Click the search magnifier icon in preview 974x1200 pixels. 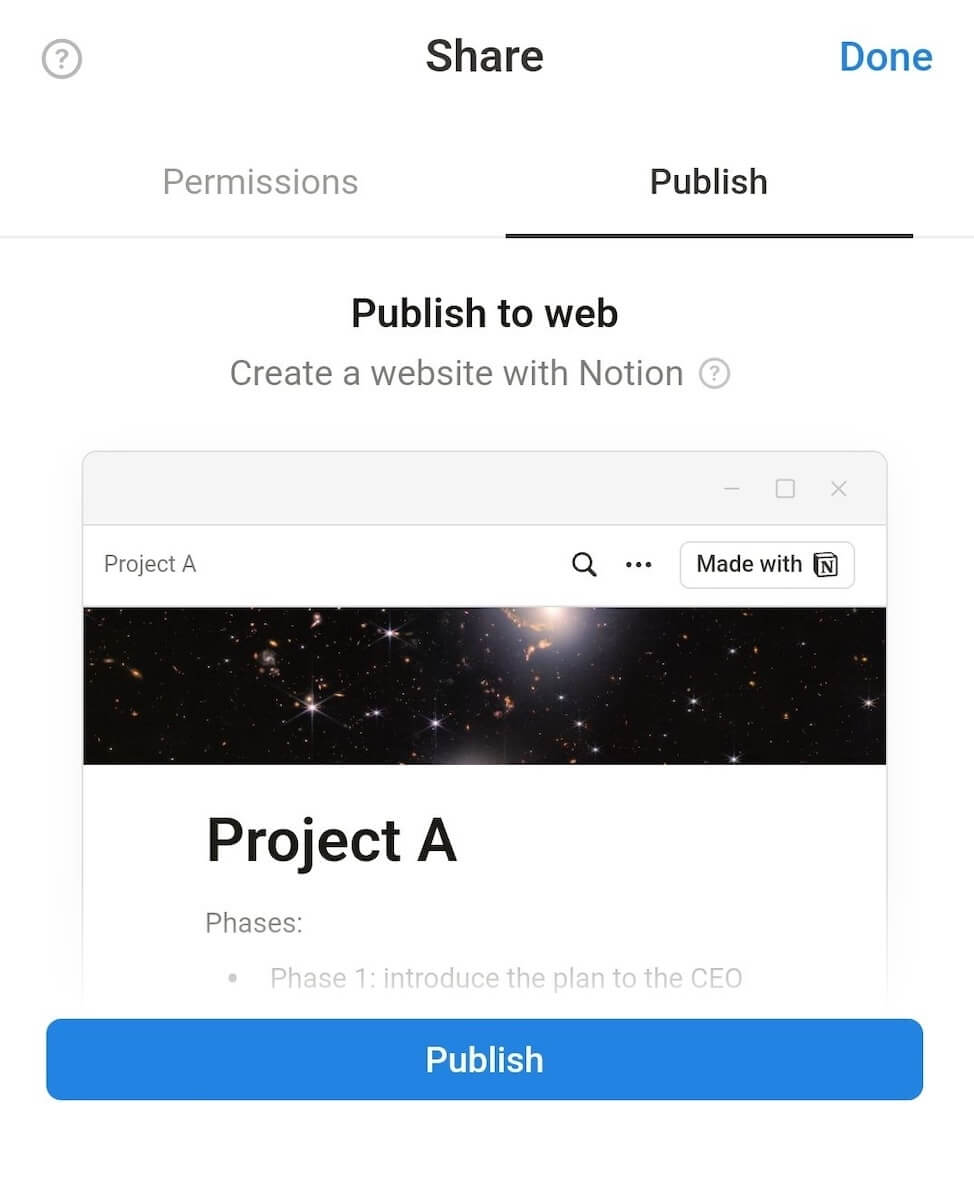pyautogui.click(x=584, y=565)
